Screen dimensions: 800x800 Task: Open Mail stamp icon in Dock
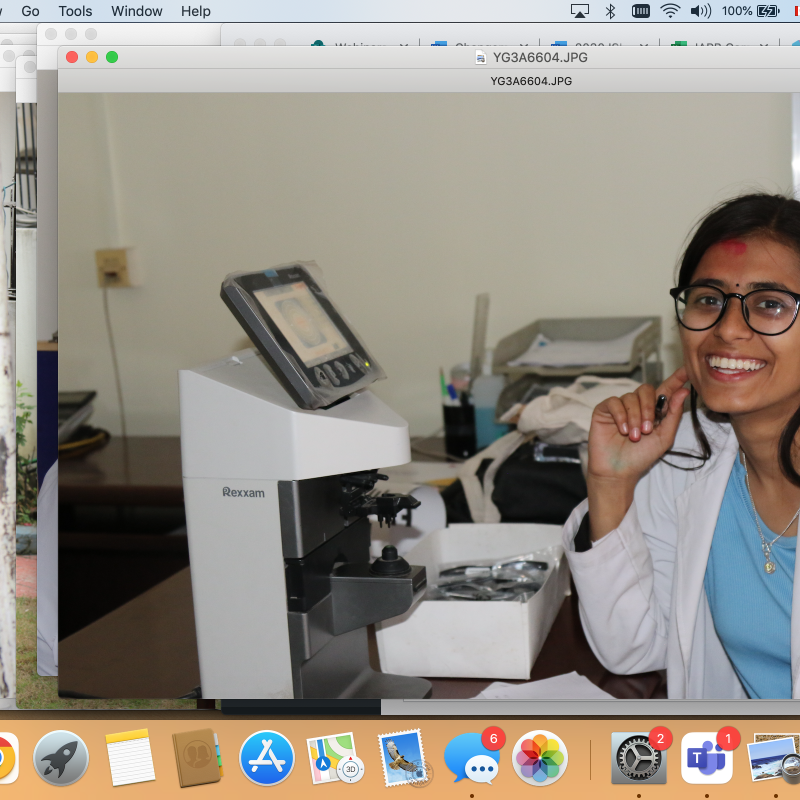[x=404, y=758]
